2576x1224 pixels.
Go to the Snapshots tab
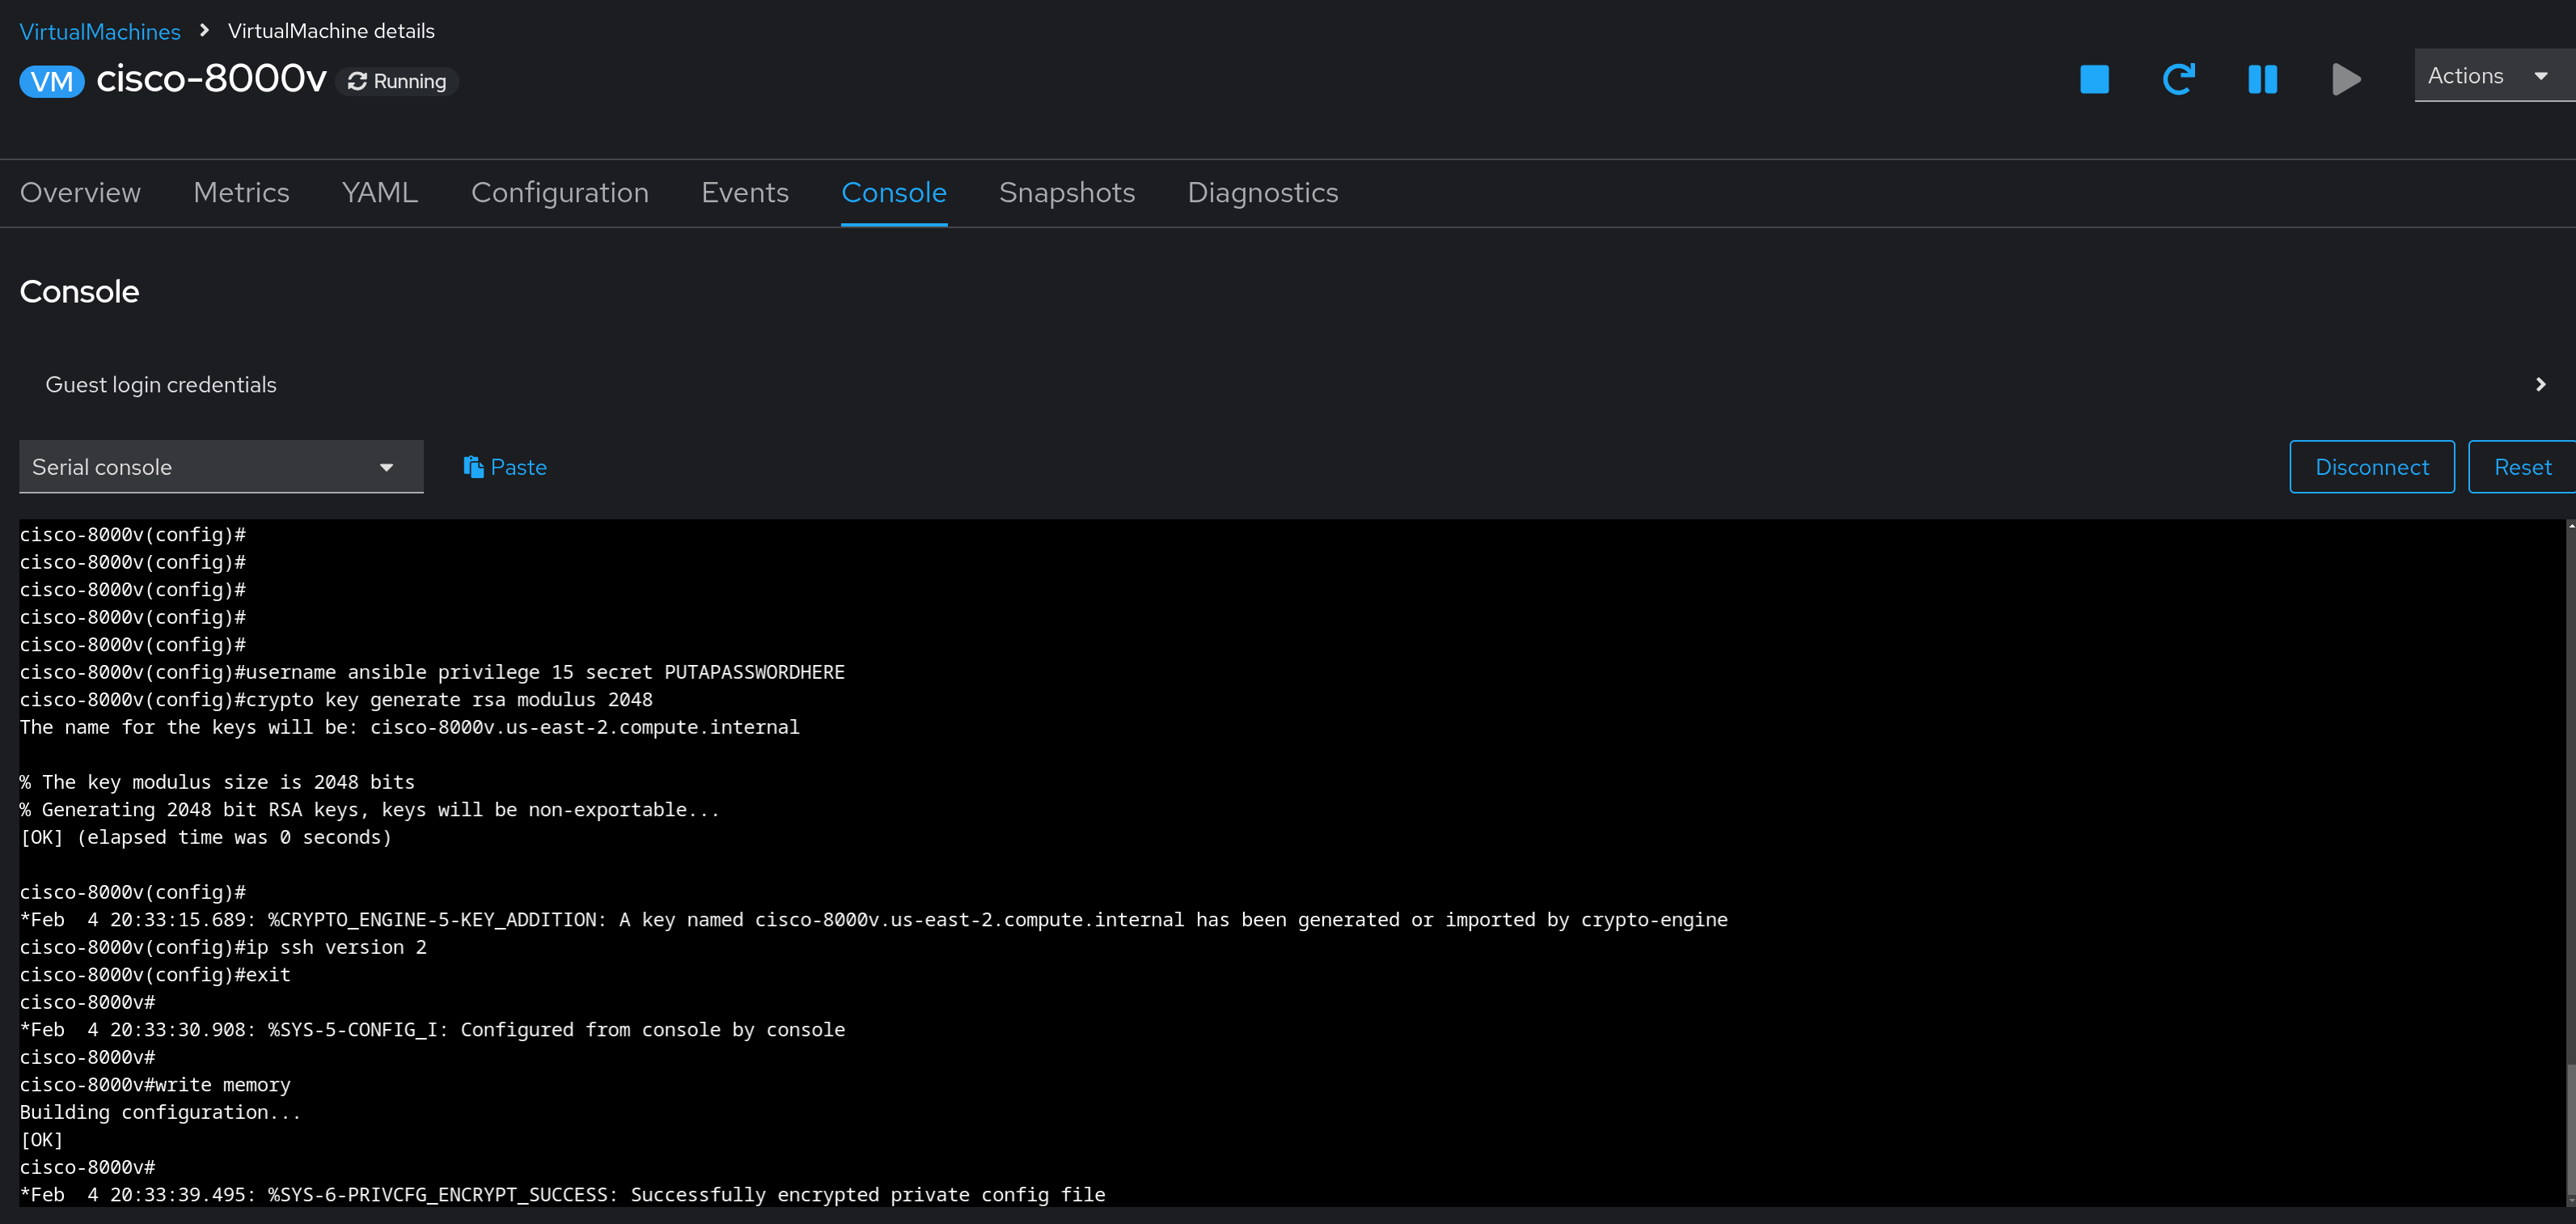coord(1066,193)
